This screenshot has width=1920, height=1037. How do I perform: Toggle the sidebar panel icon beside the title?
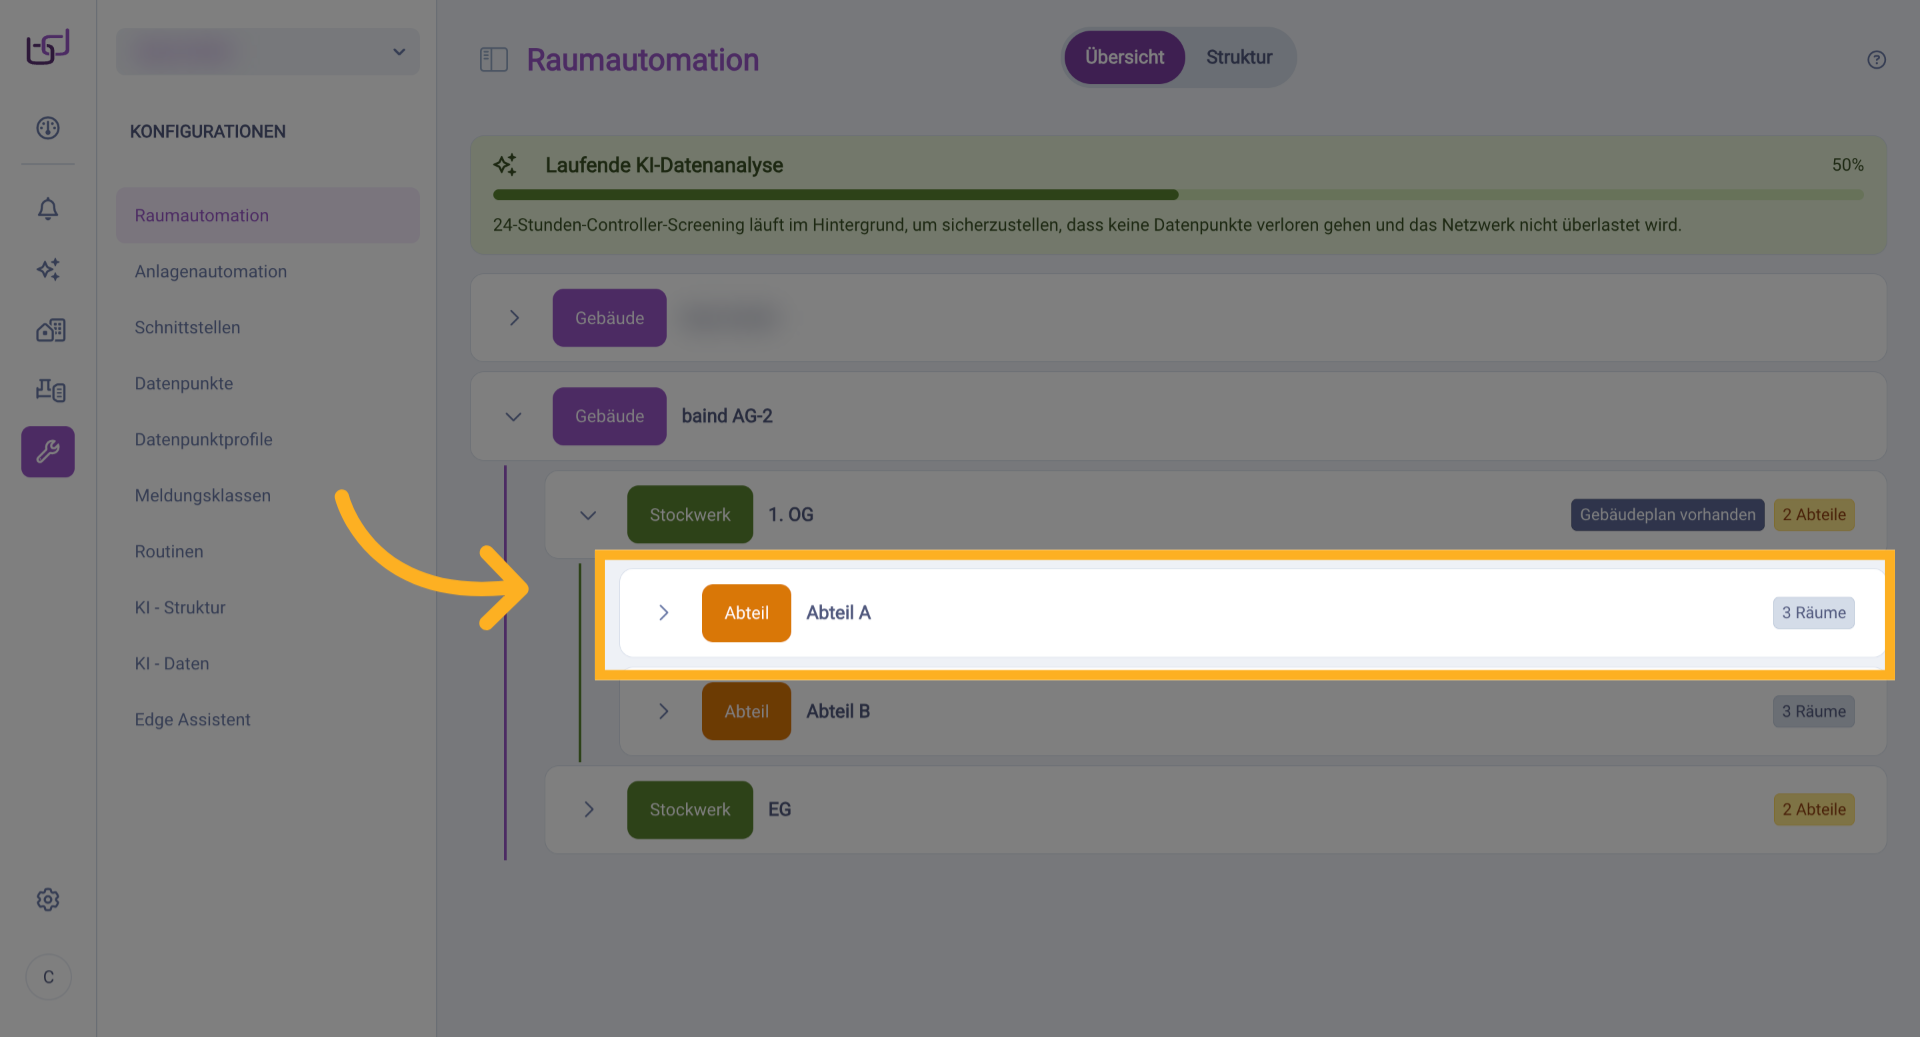[x=494, y=60]
